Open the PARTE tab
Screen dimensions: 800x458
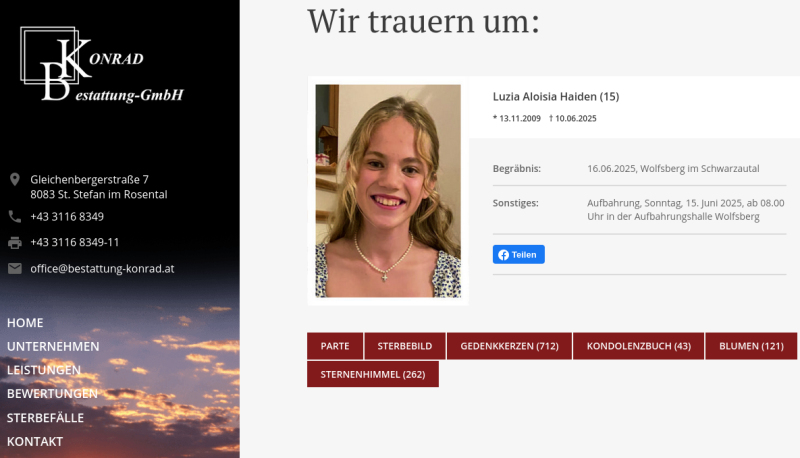point(335,346)
